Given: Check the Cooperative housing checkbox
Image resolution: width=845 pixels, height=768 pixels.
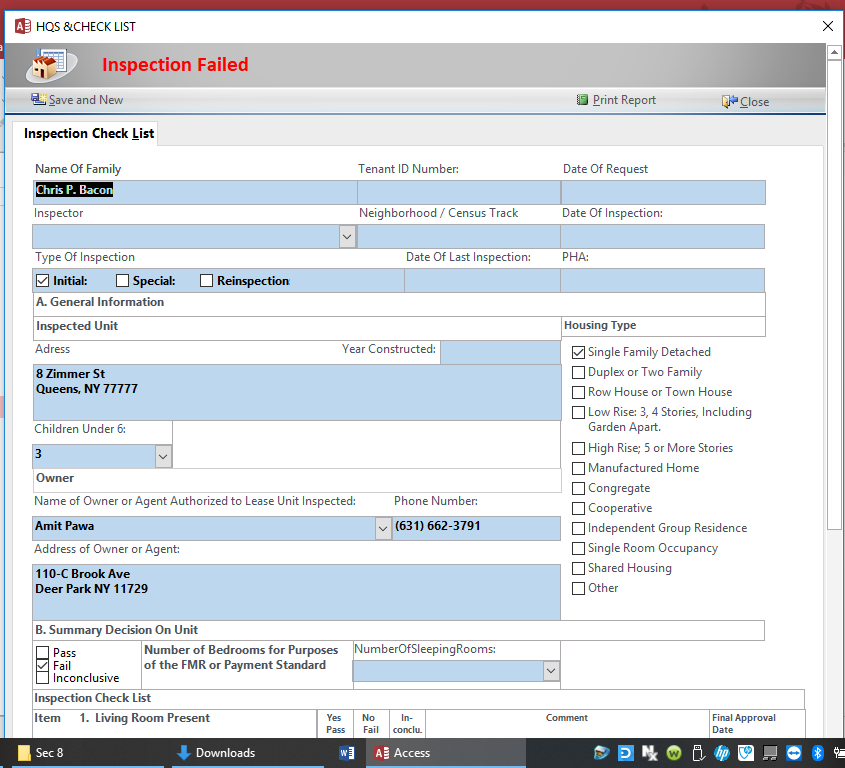Looking at the screenshot, I should 578,508.
